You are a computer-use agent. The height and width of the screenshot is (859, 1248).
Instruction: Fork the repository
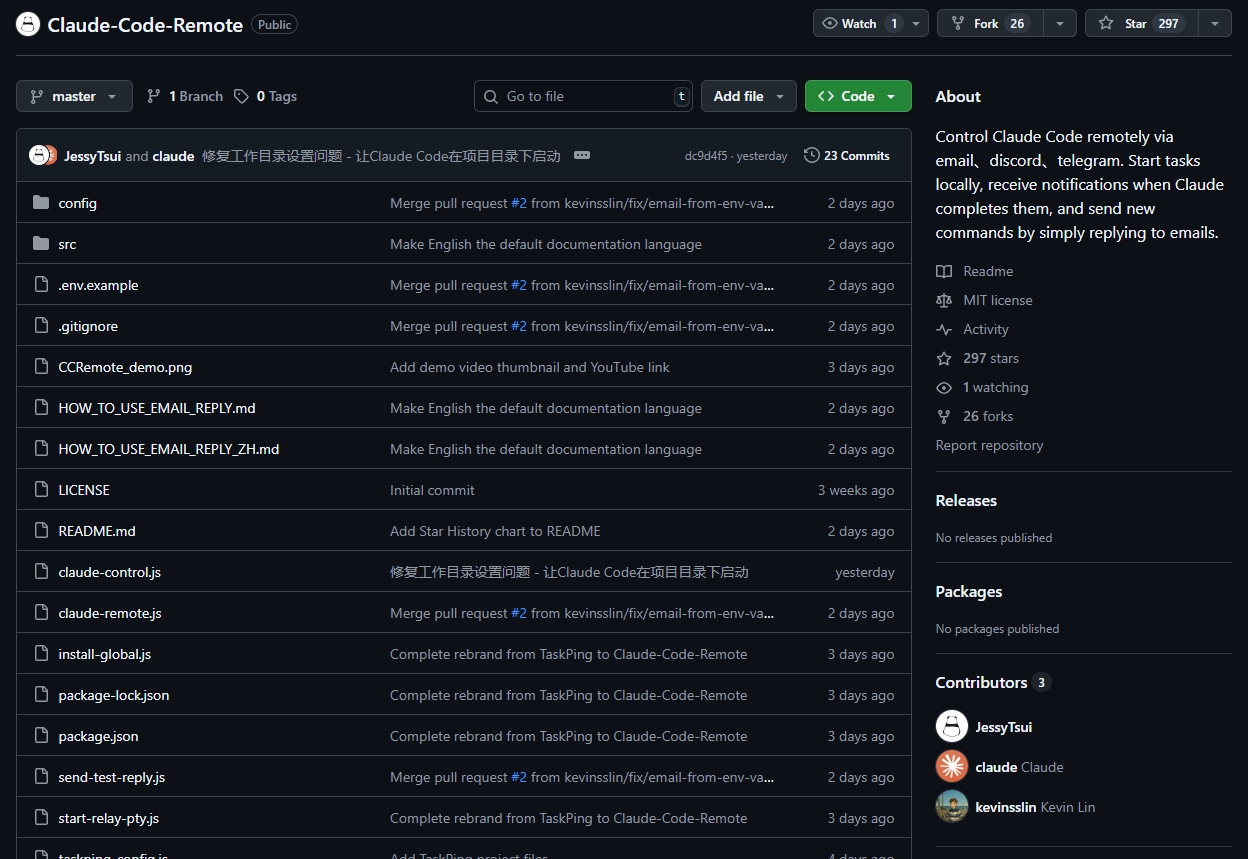[x=990, y=23]
